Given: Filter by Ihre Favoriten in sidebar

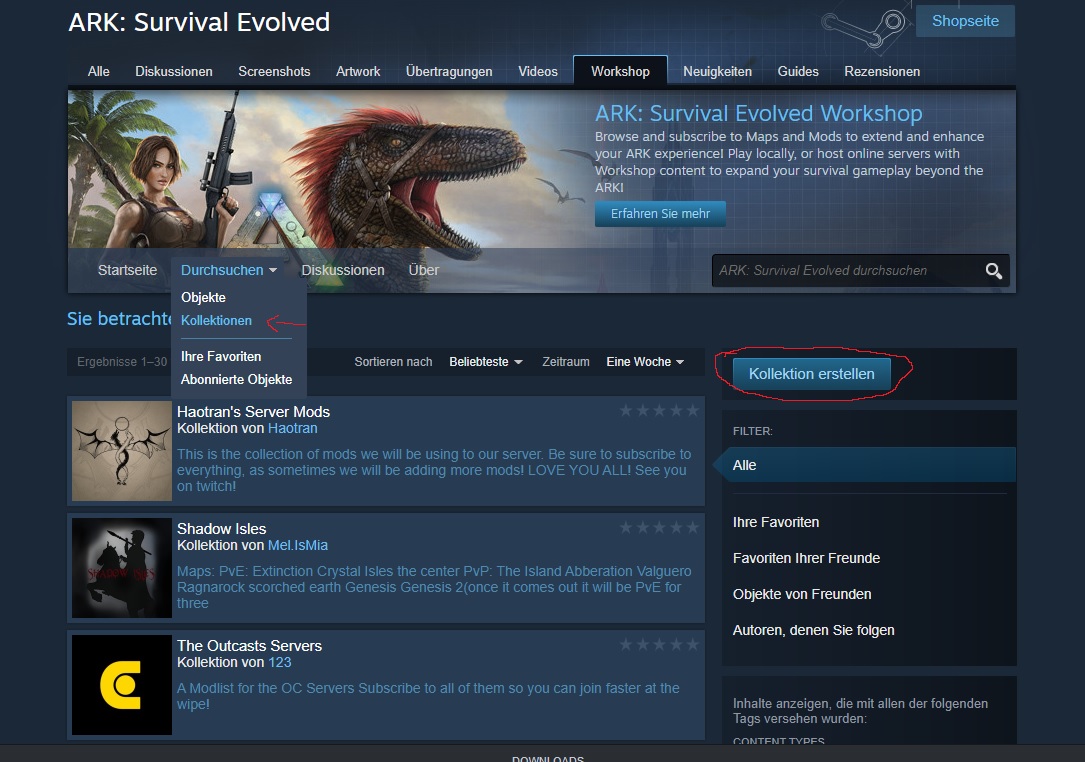Looking at the screenshot, I should pyautogui.click(x=776, y=522).
